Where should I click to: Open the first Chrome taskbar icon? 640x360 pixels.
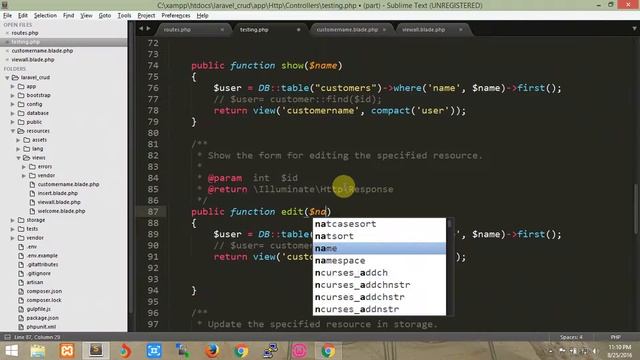pyautogui.click(x=241, y=351)
